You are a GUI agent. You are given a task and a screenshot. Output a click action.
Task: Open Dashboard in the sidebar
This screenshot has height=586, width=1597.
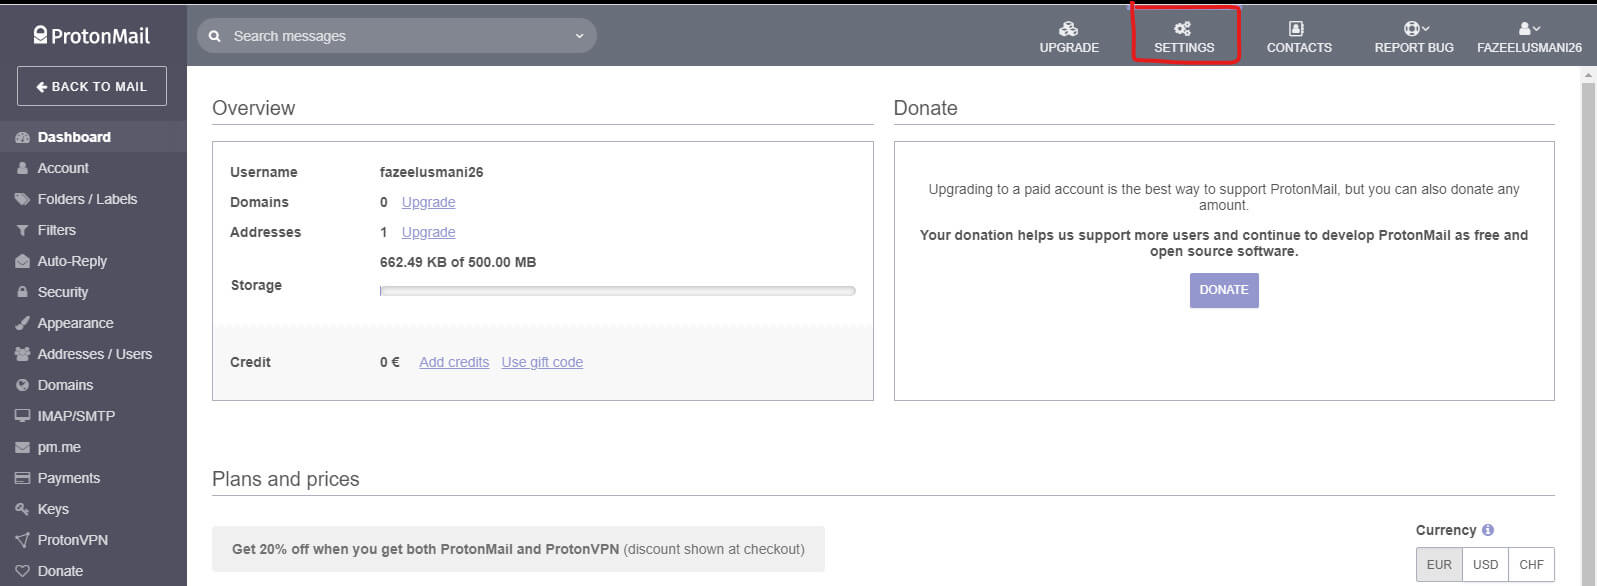(93, 137)
